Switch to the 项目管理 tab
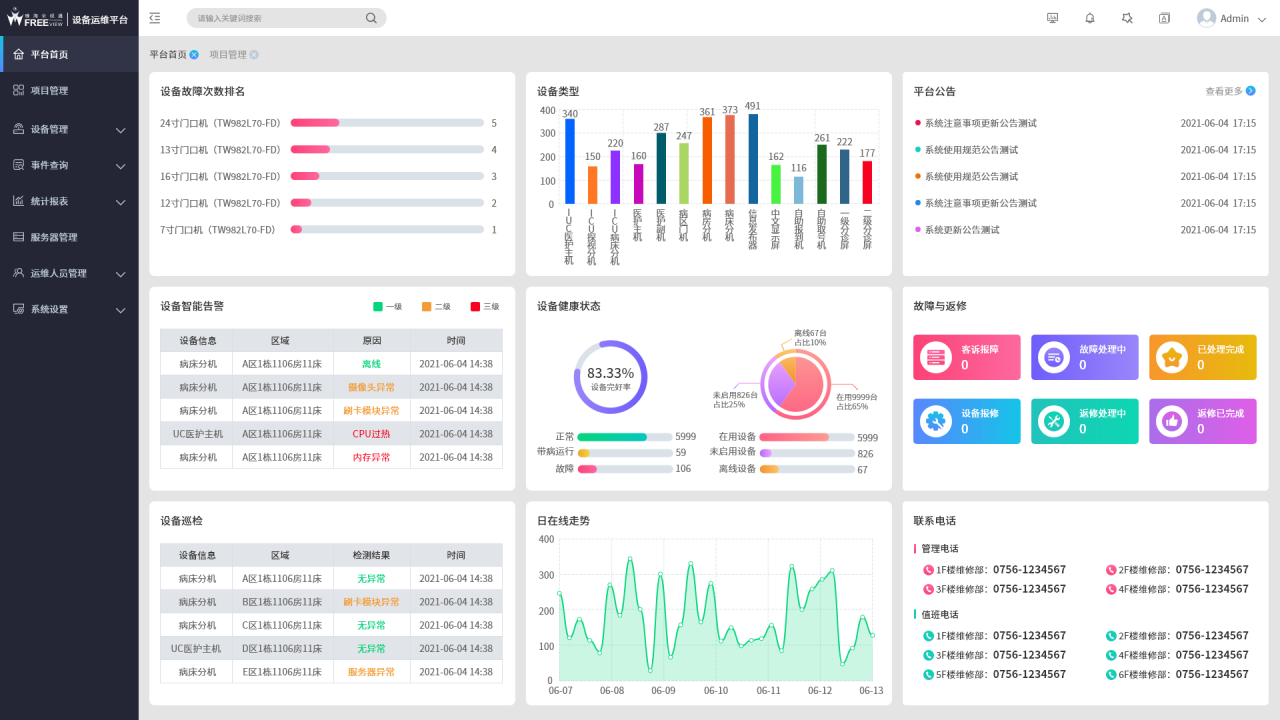Screen dimensions: 1280x720 pyautogui.click(x=228, y=55)
